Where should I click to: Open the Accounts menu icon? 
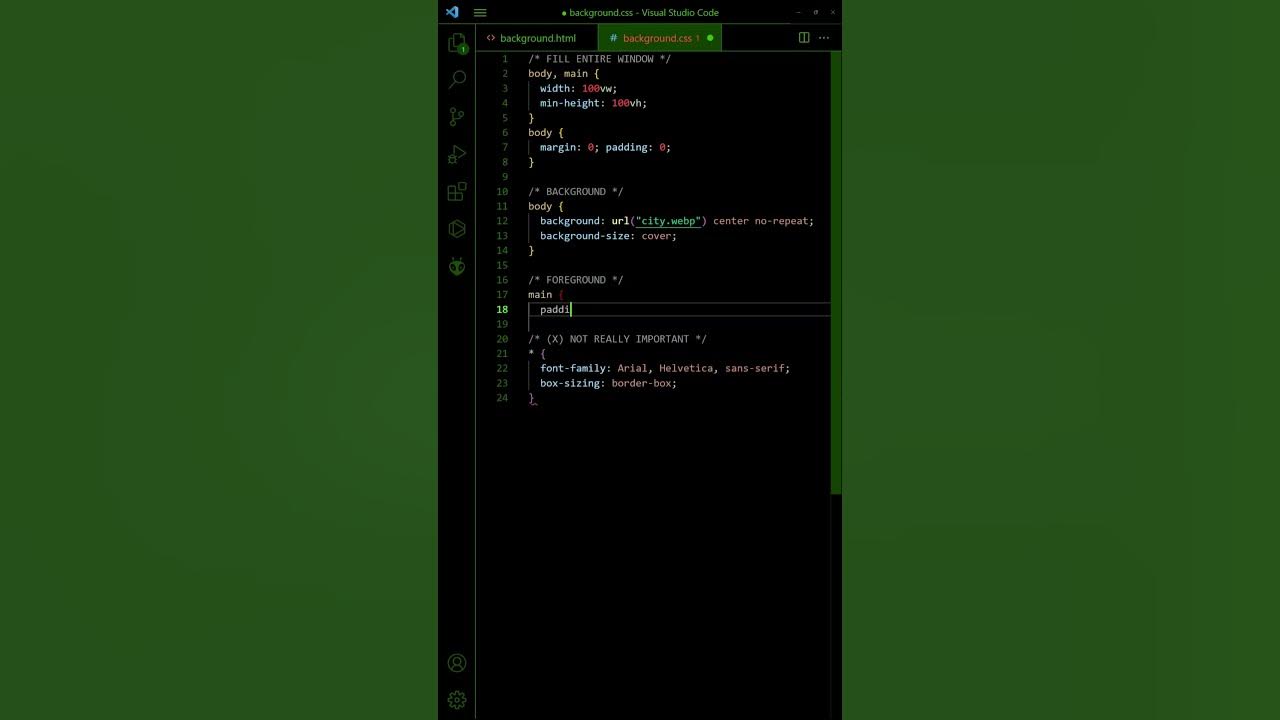point(457,663)
